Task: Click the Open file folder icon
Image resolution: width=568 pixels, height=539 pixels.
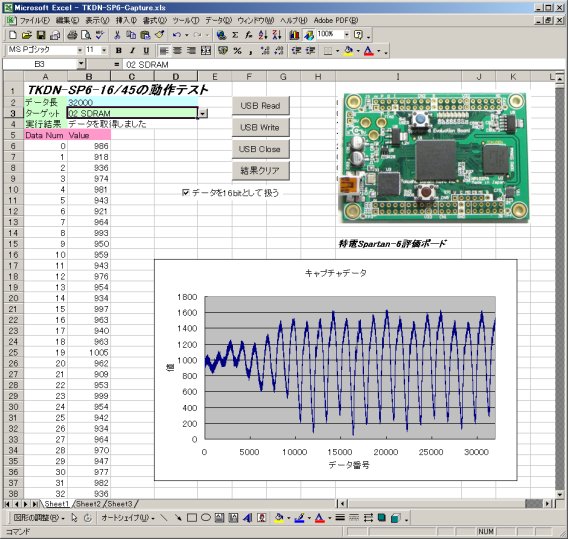Action: click(26, 35)
